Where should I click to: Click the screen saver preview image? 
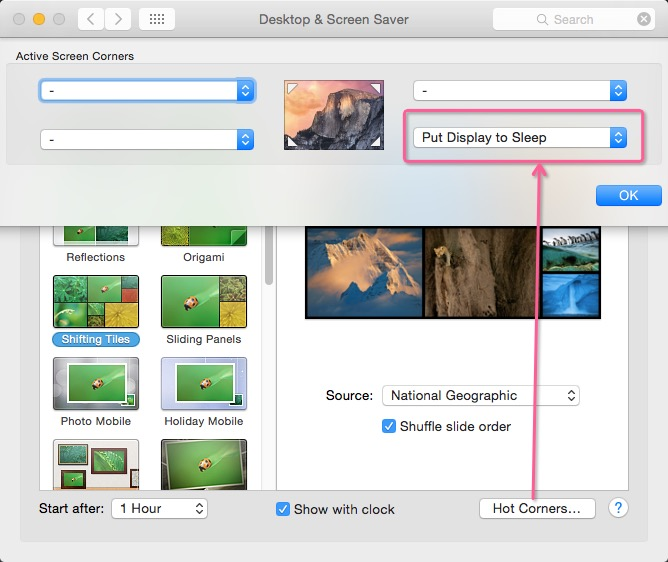(453, 273)
